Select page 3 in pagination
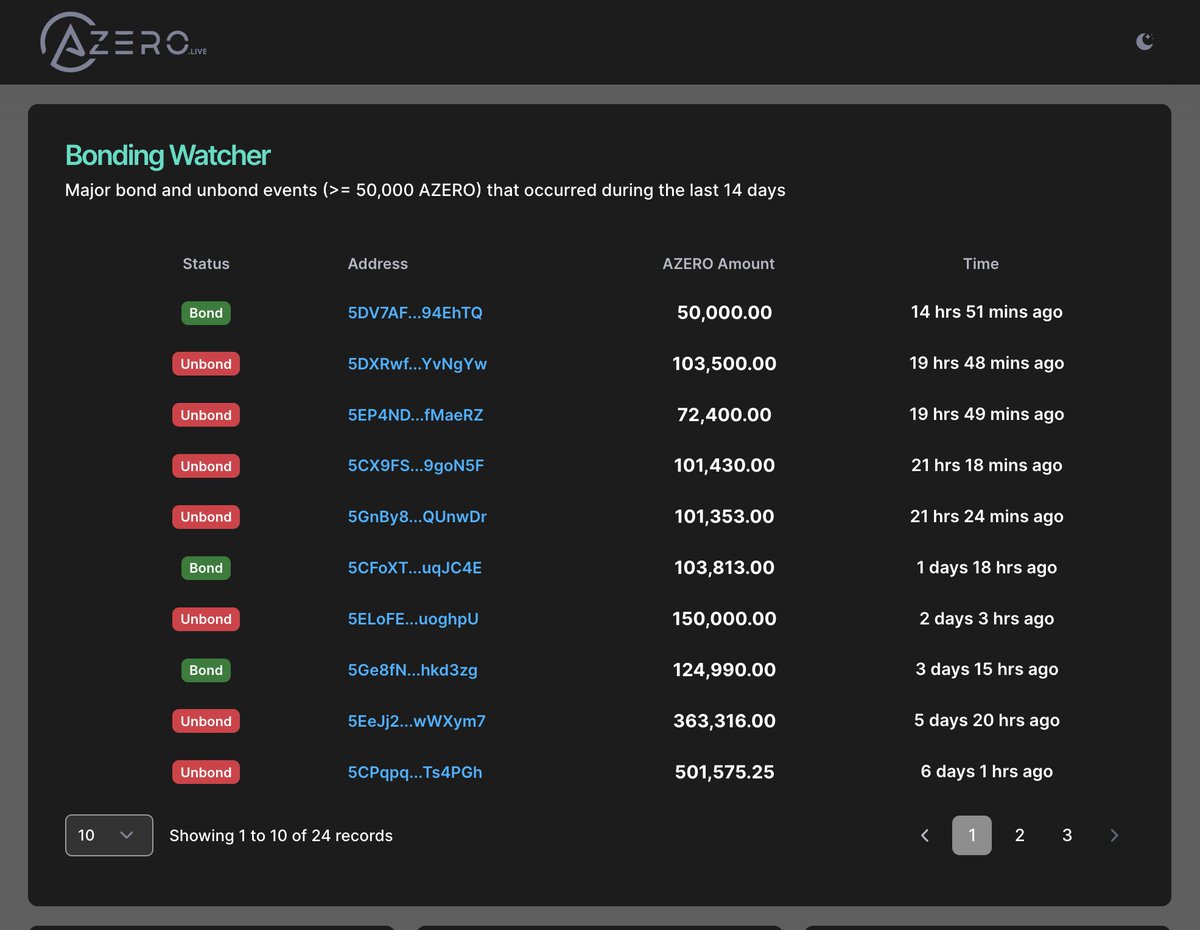The height and width of the screenshot is (930, 1200). click(x=1067, y=835)
